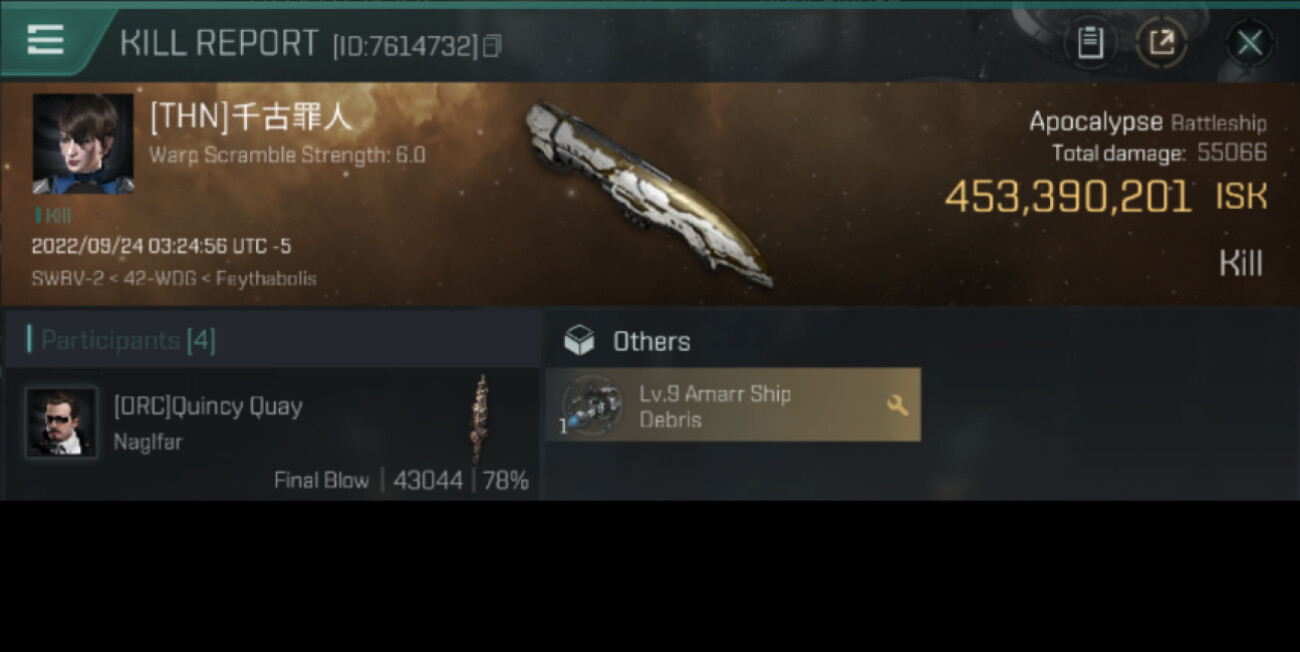Share kill report via export icon
This screenshot has width=1300, height=652.
(x=1162, y=42)
